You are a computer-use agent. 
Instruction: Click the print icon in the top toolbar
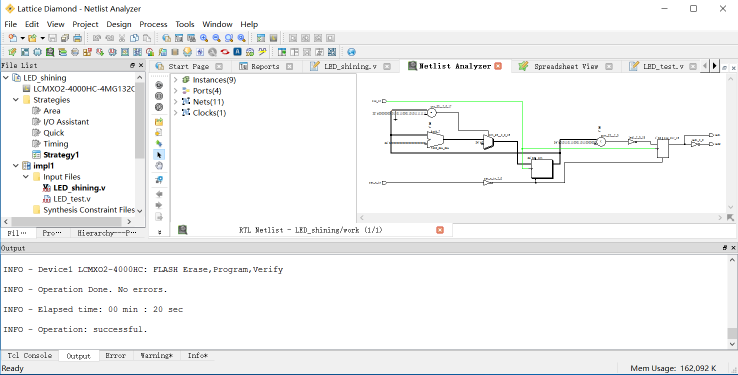click(77, 38)
